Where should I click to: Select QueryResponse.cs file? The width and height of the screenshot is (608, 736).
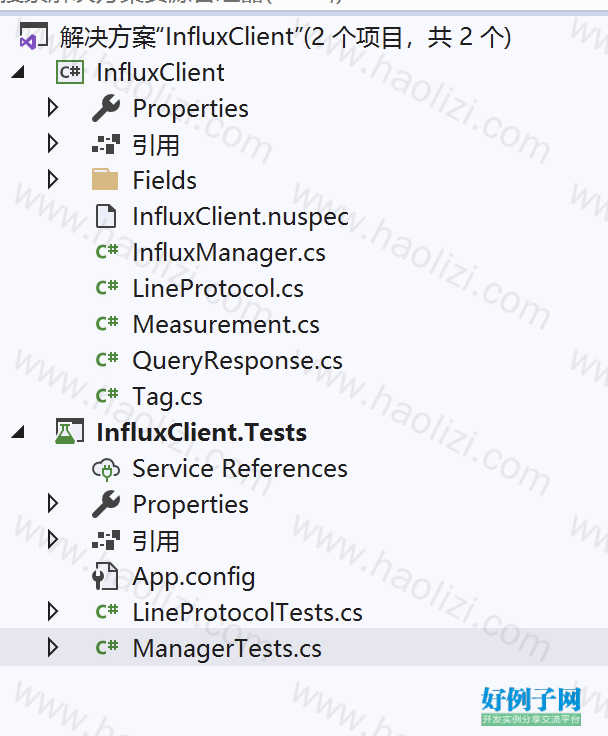[x=238, y=361]
